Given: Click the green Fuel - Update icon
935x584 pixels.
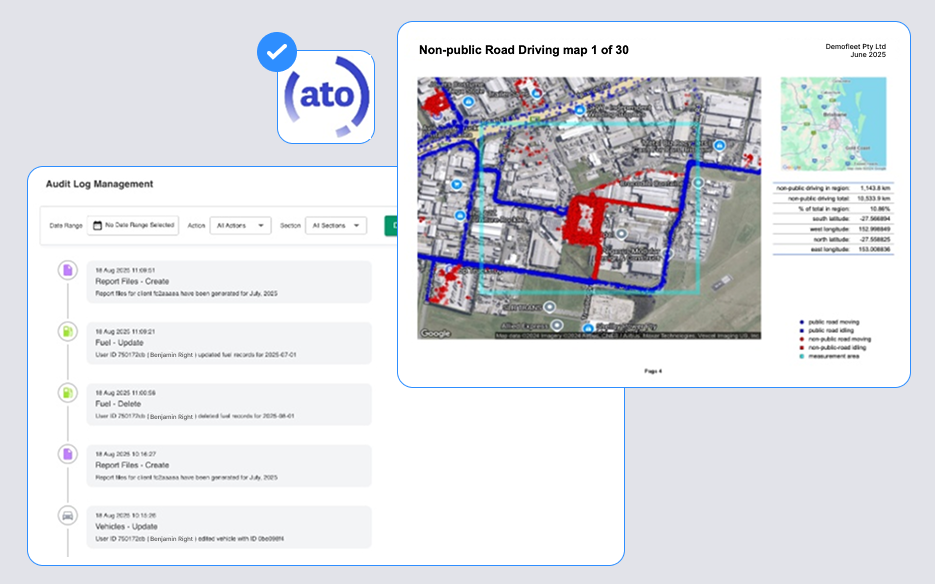Looking at the screenshot, I should point(66,331).
